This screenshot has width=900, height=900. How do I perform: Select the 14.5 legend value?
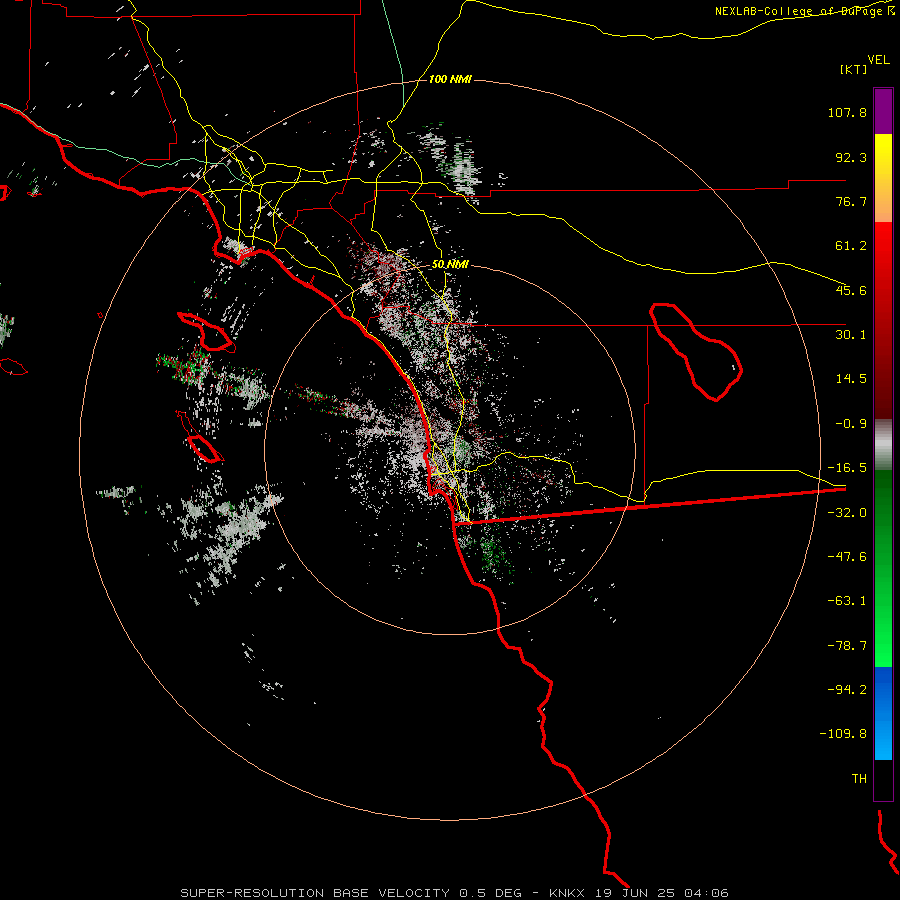851,379
